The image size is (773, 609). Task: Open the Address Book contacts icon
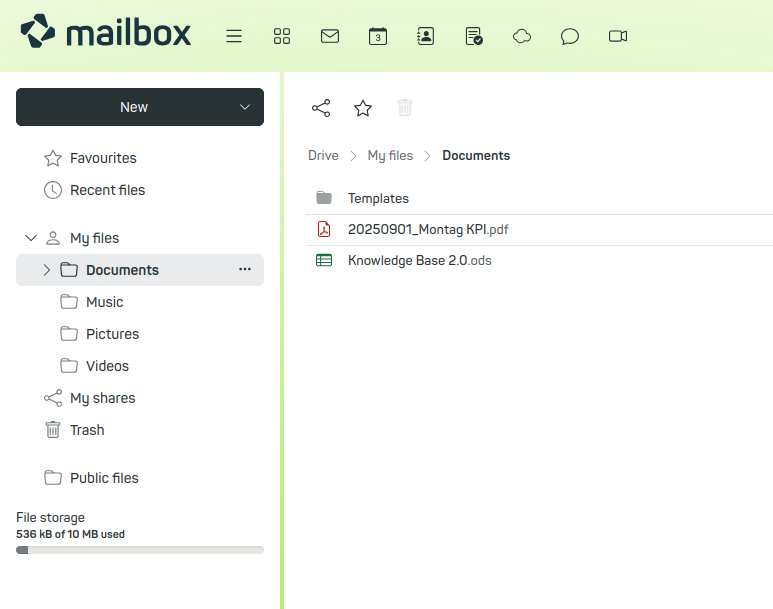426,36
